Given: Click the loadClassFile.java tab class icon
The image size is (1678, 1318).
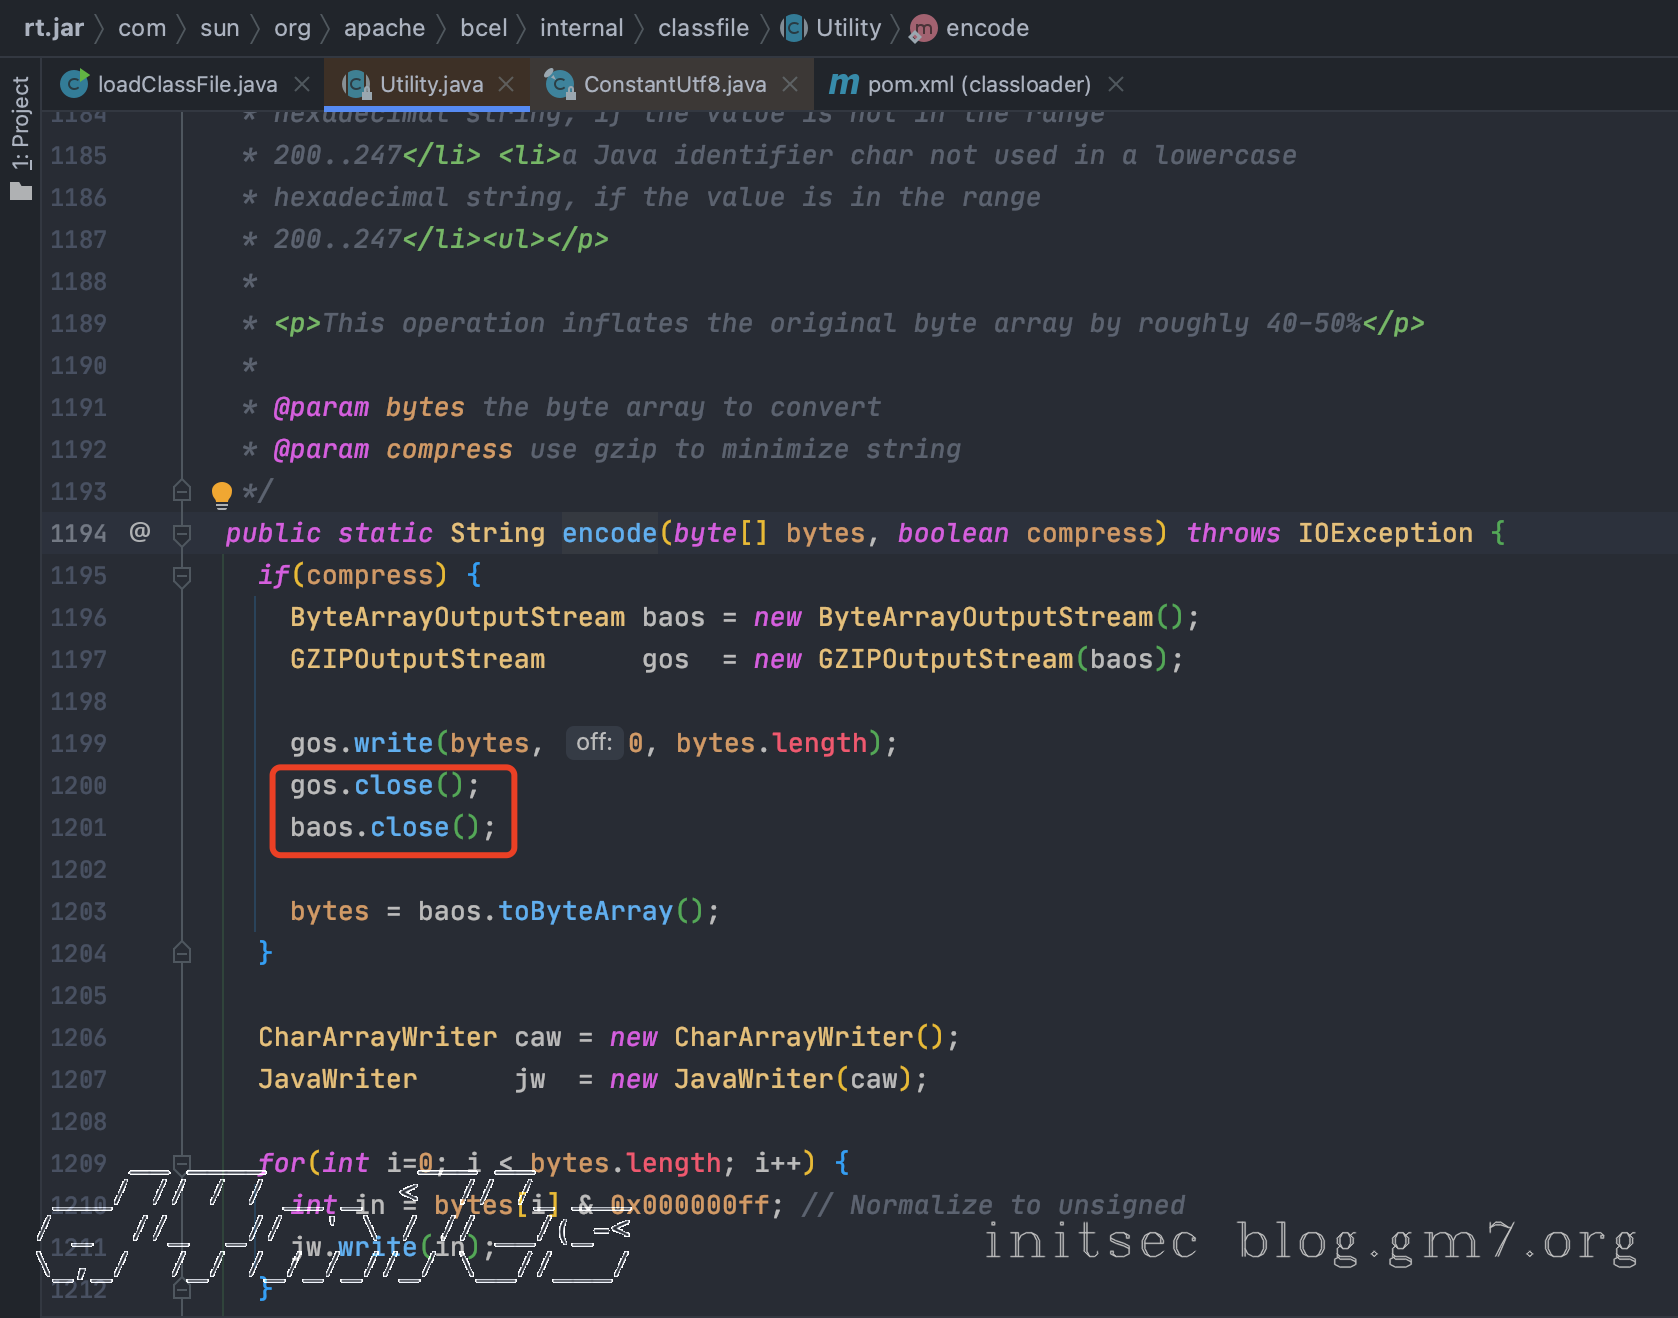Looking at the screenshot, I should tap(74, 84).
